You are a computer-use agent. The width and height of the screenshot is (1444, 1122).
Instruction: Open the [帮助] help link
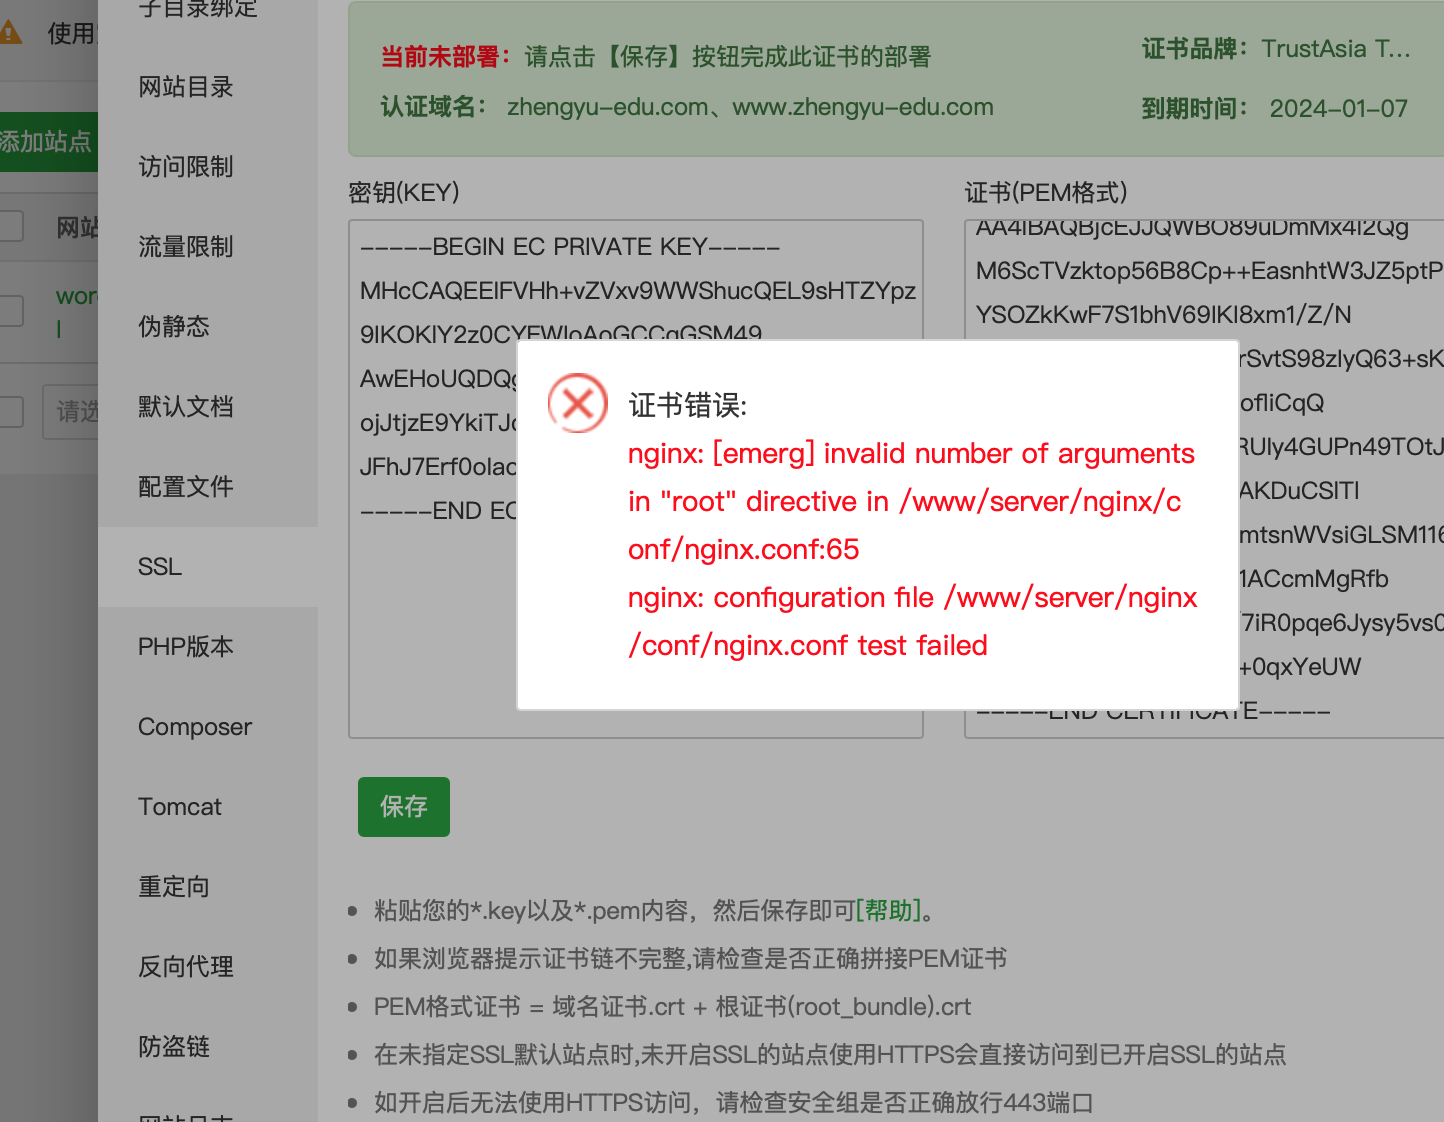click(x=888, y=910)
